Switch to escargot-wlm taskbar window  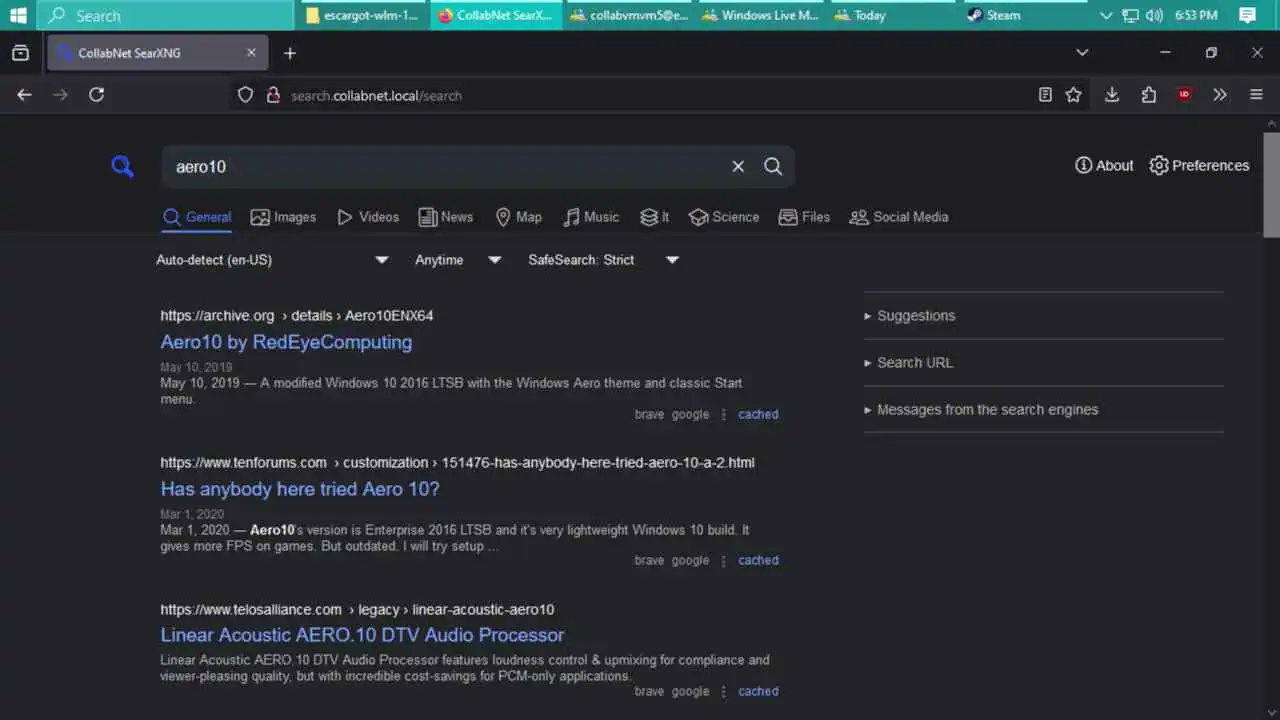click(363, 15)
